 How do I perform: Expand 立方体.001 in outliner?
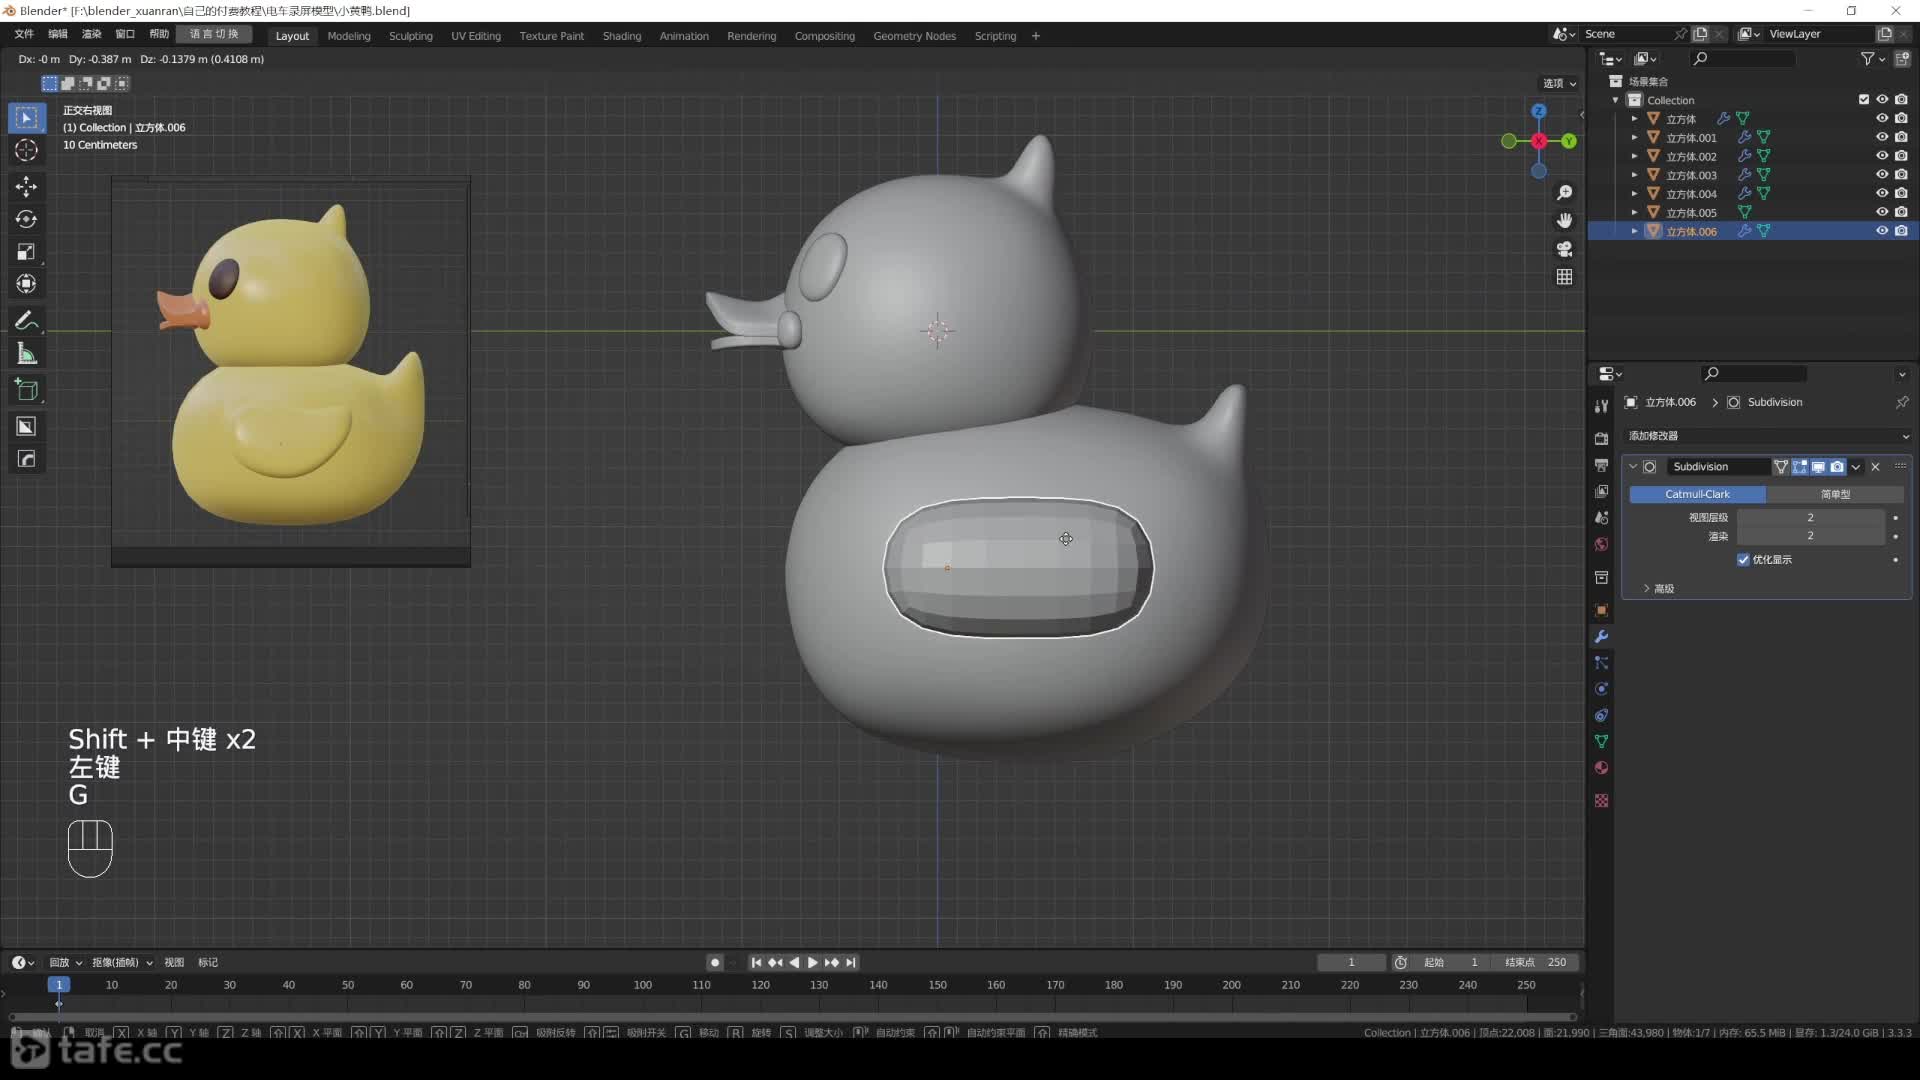[1635, 137]
